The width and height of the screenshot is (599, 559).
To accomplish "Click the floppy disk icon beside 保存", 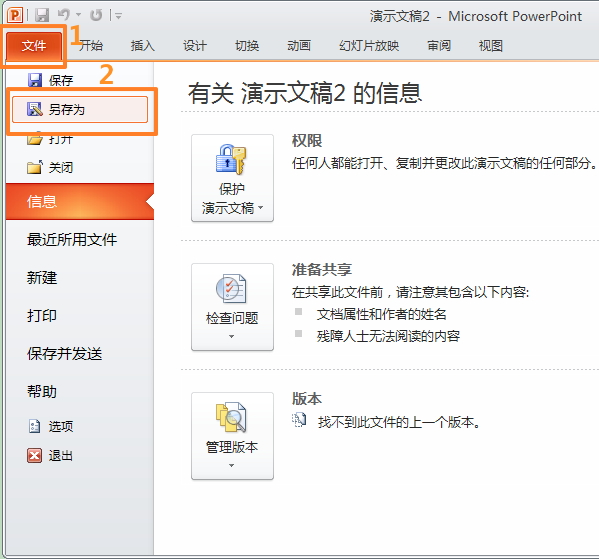I will [x=35, y=80].
